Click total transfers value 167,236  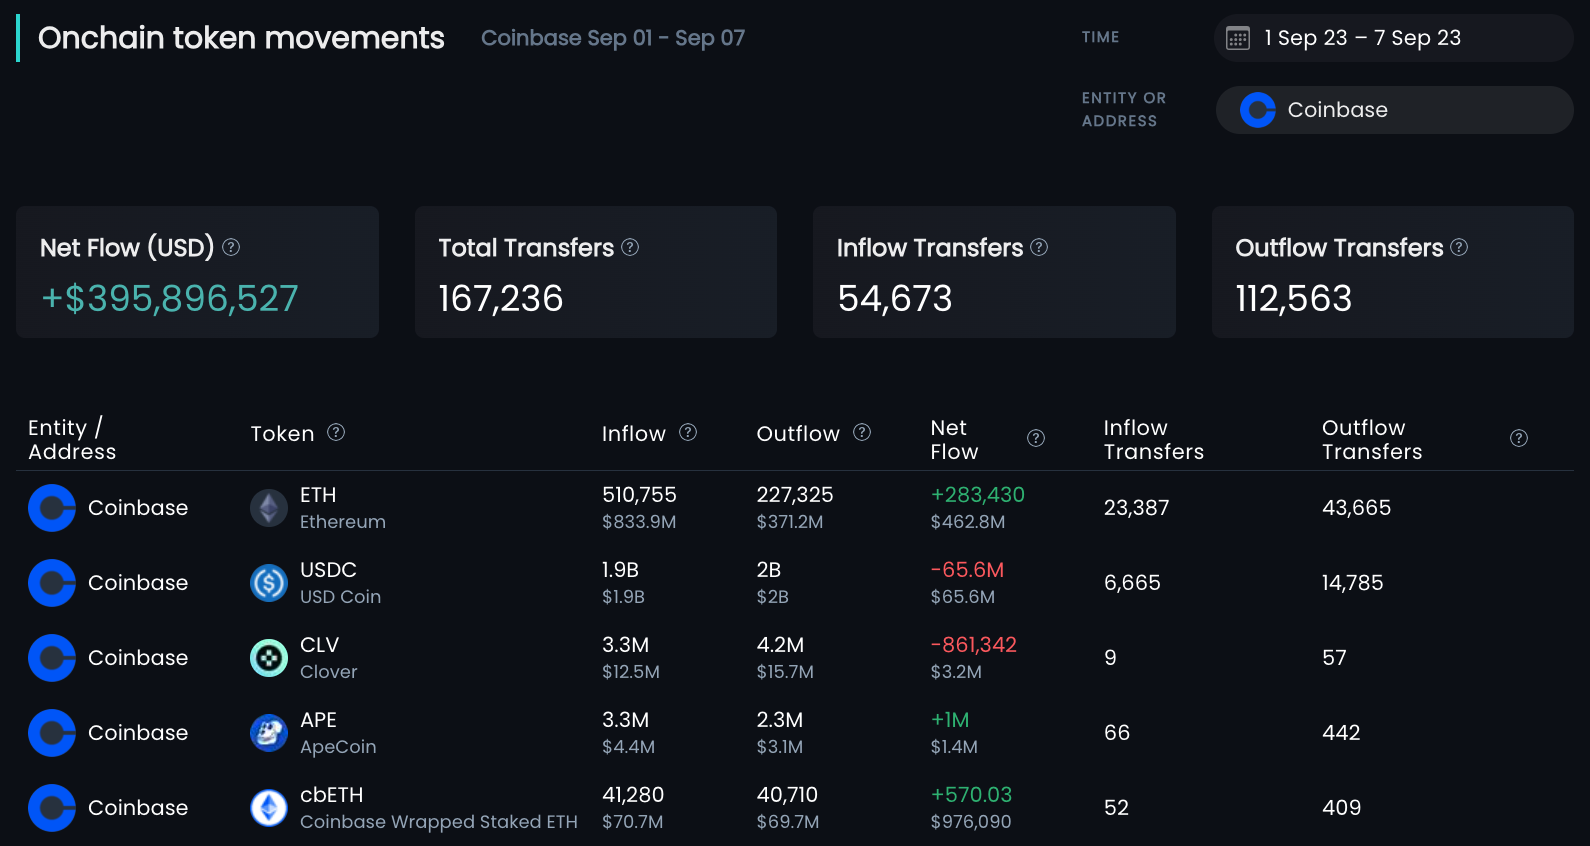501,298
